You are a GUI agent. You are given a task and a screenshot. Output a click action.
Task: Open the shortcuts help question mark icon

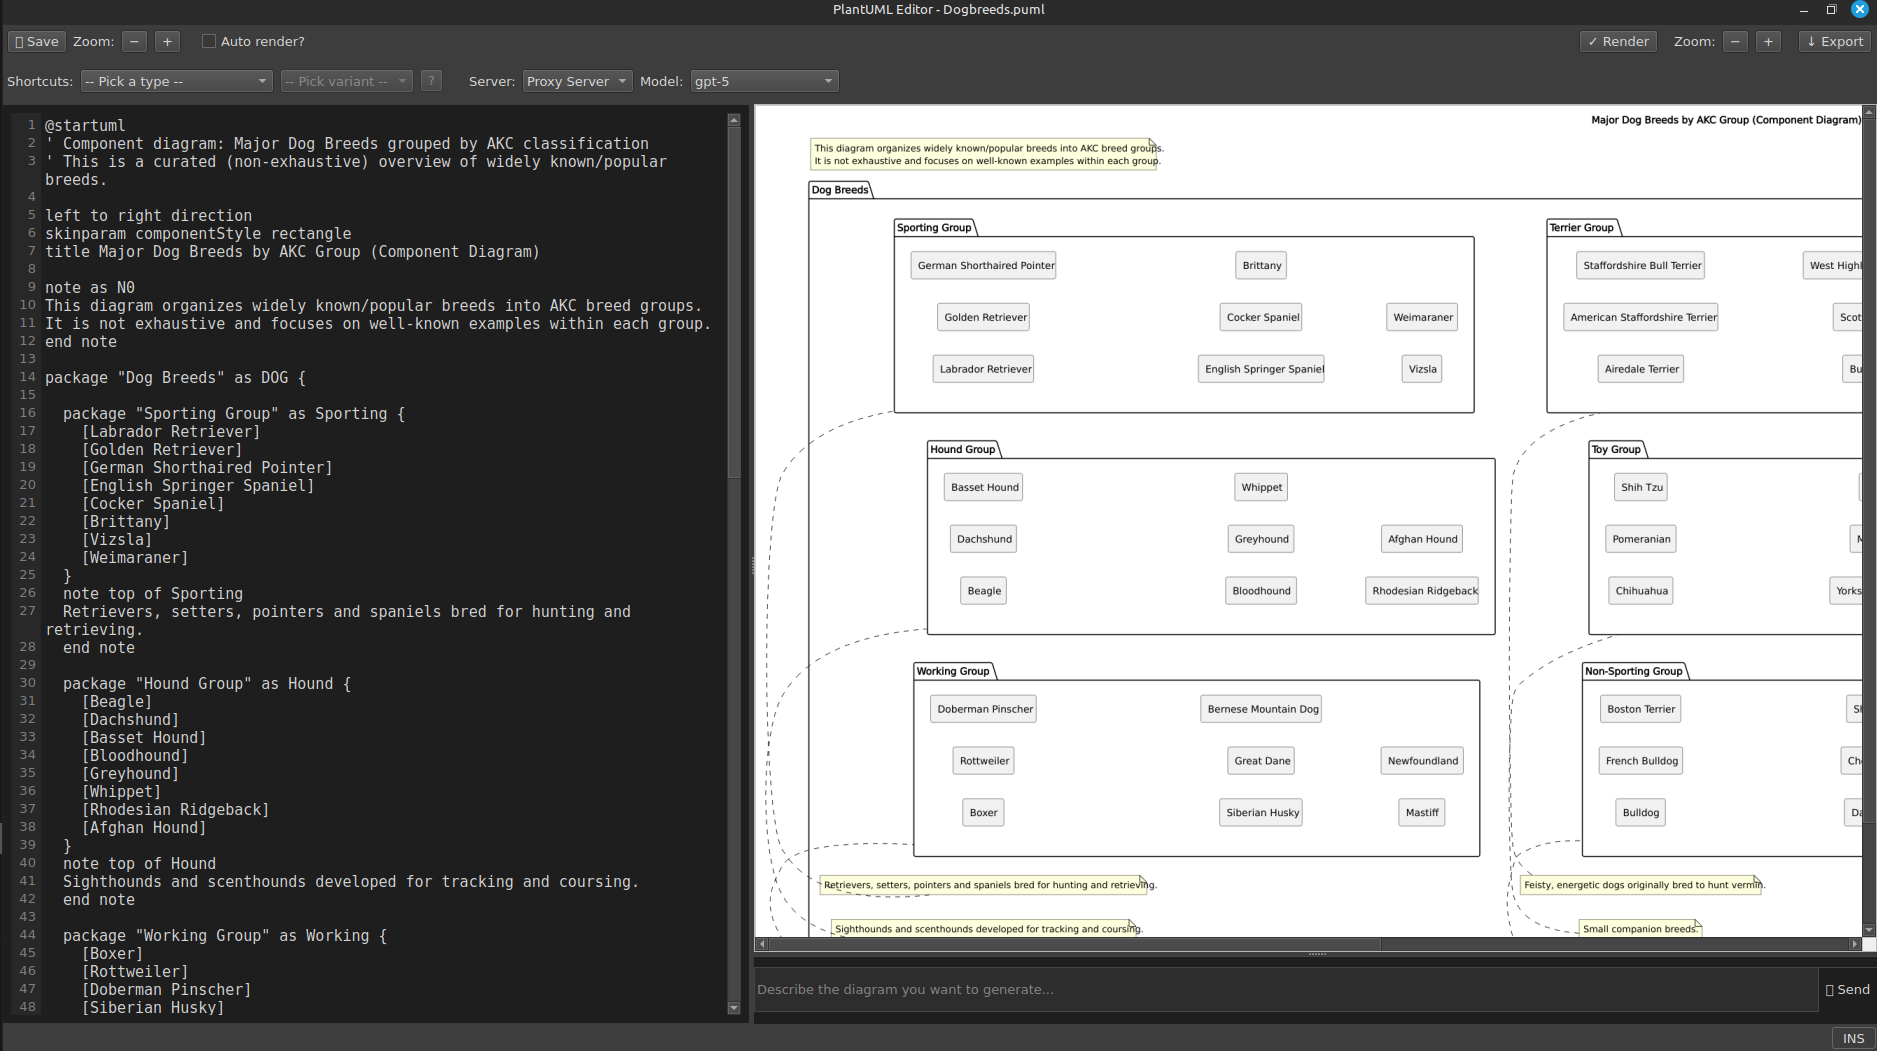click(x=430, y=81)
